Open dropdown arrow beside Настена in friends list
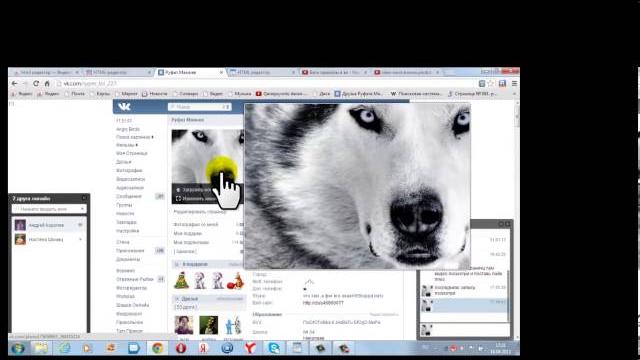 pos(80,239)
